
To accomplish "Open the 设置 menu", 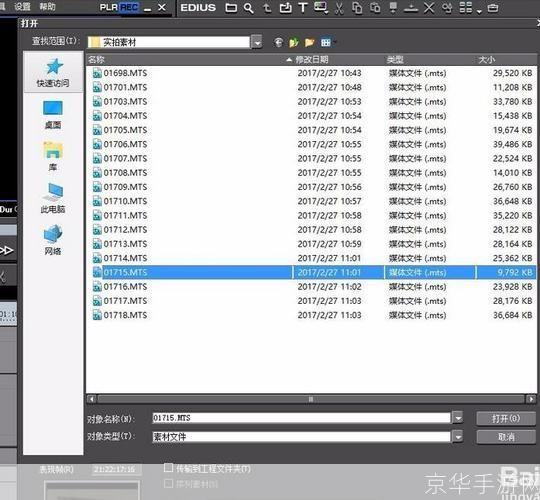I will 22,6.
